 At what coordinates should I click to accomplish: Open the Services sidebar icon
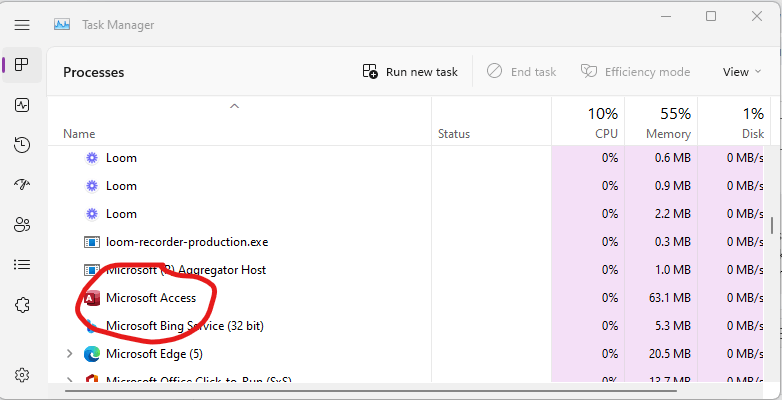22,305
